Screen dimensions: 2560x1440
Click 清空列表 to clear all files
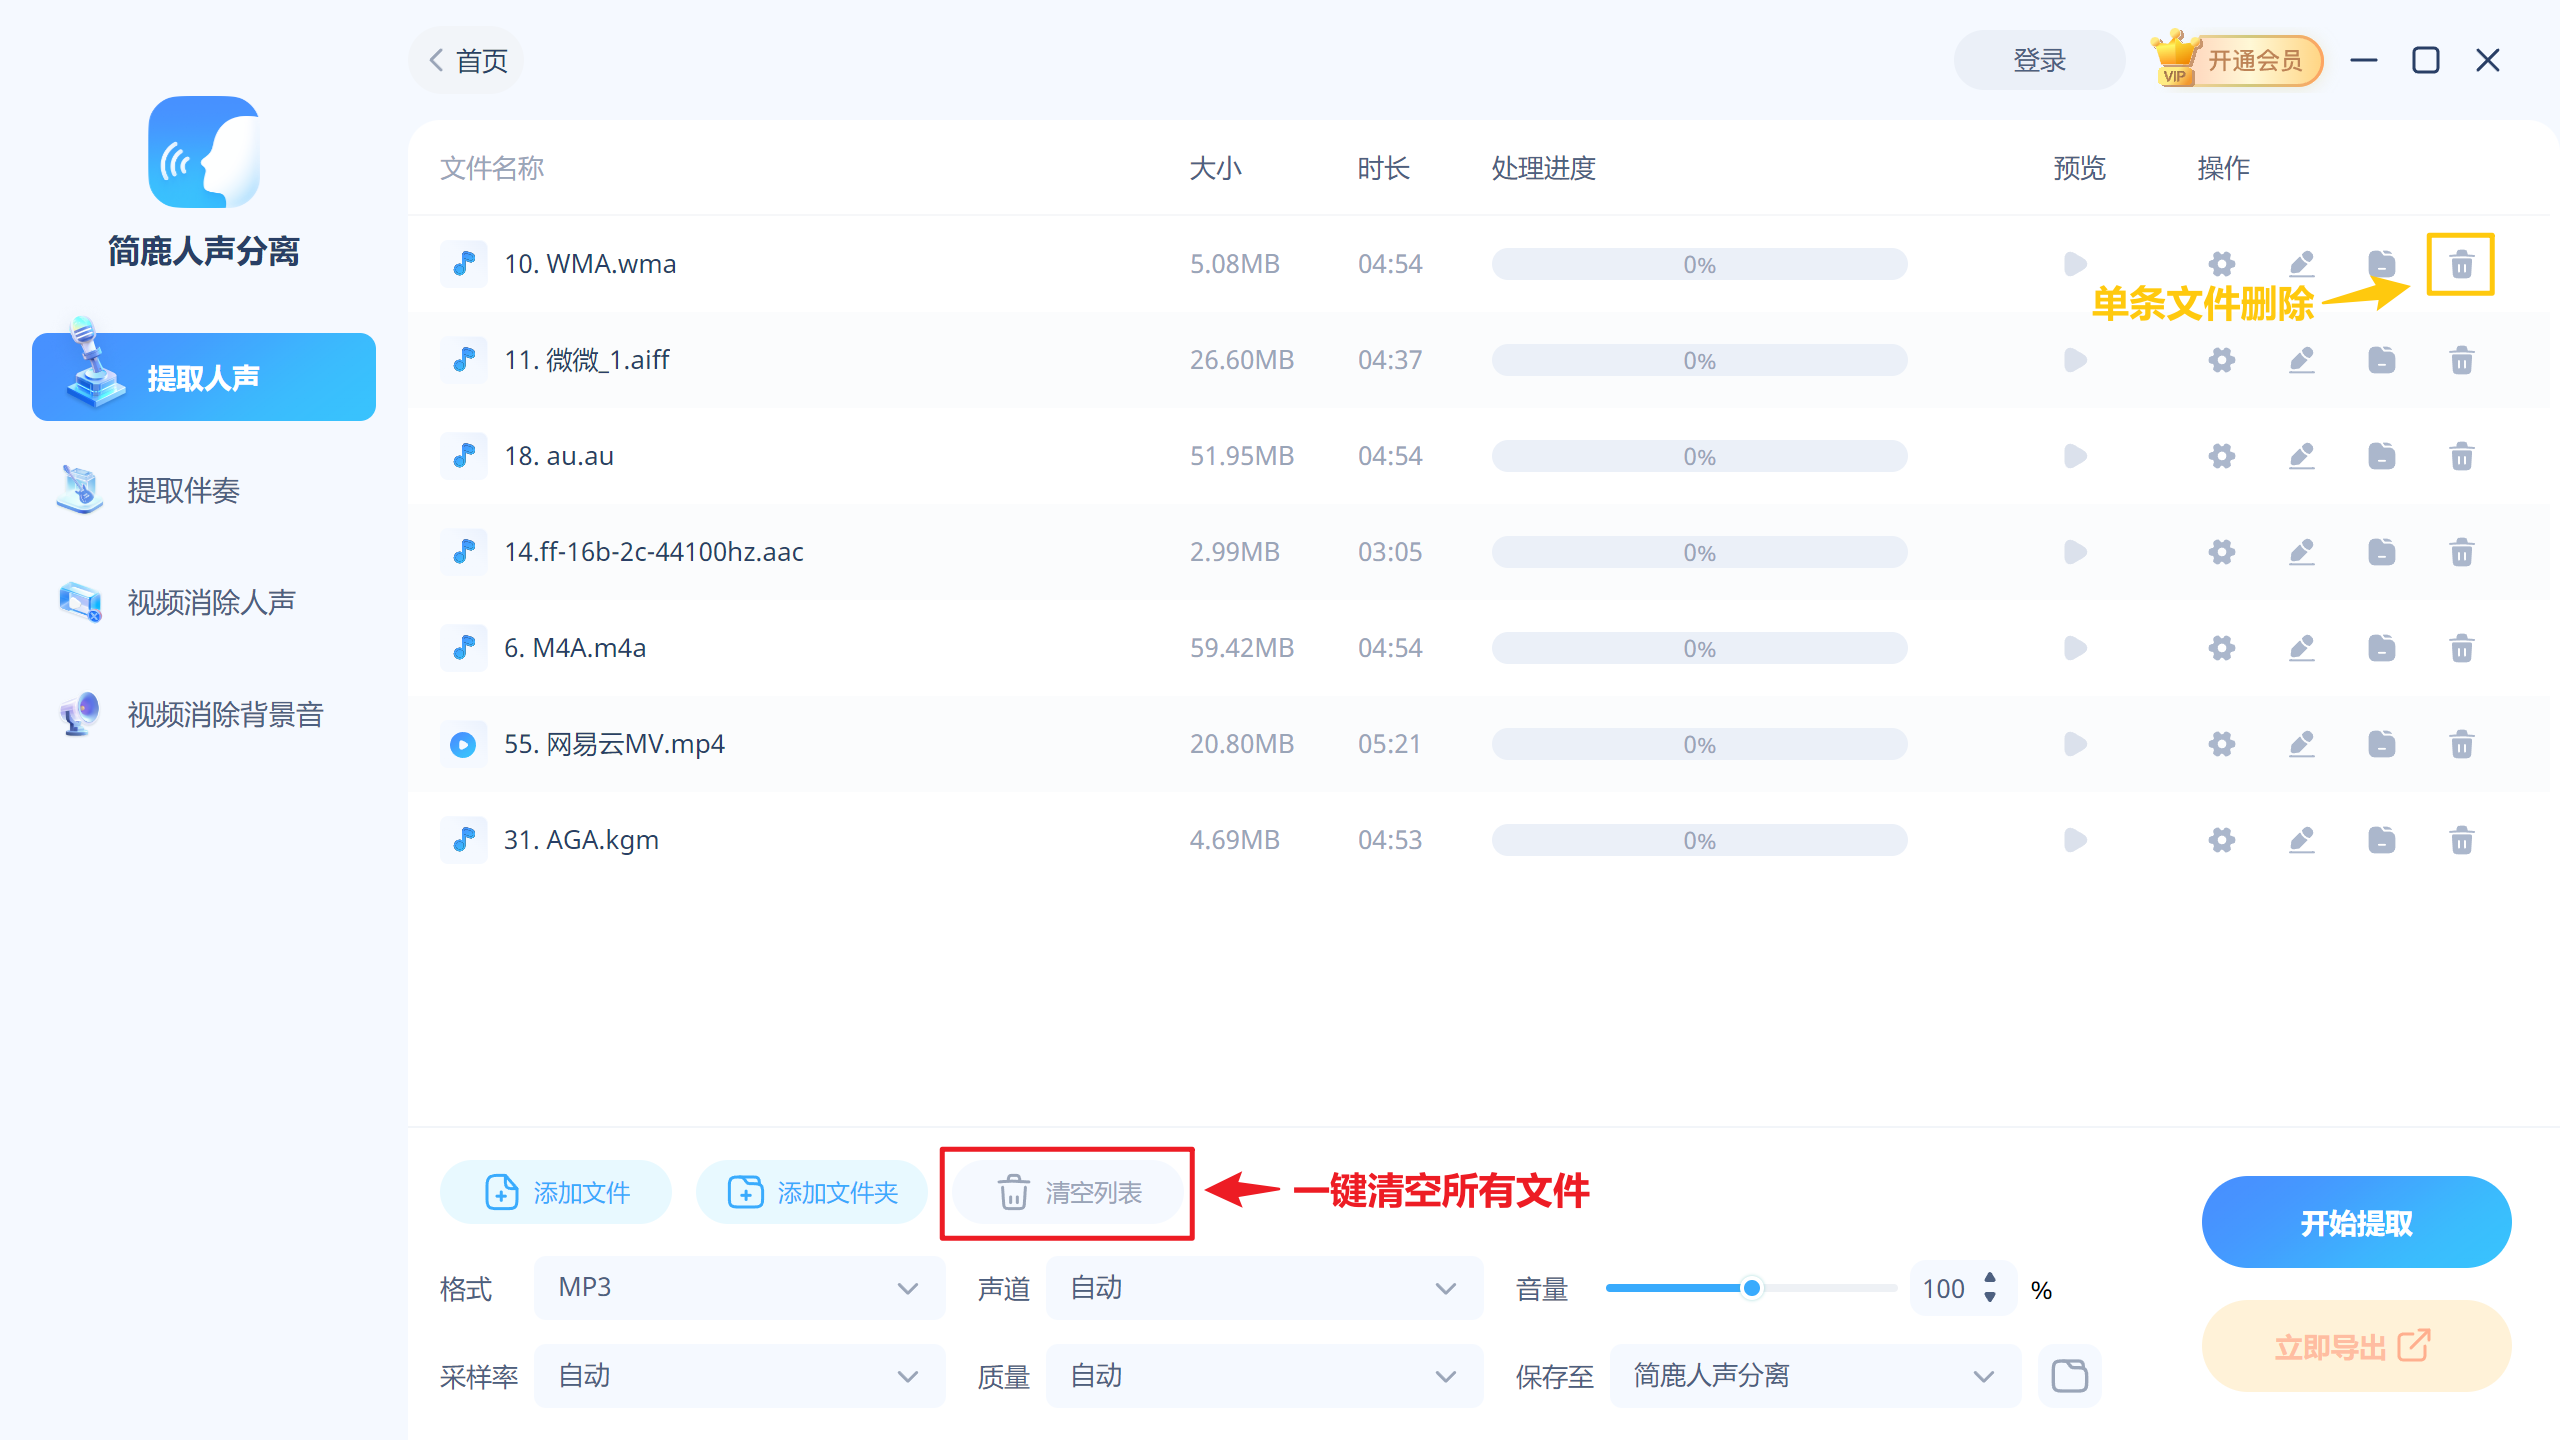[1068, 1193]
